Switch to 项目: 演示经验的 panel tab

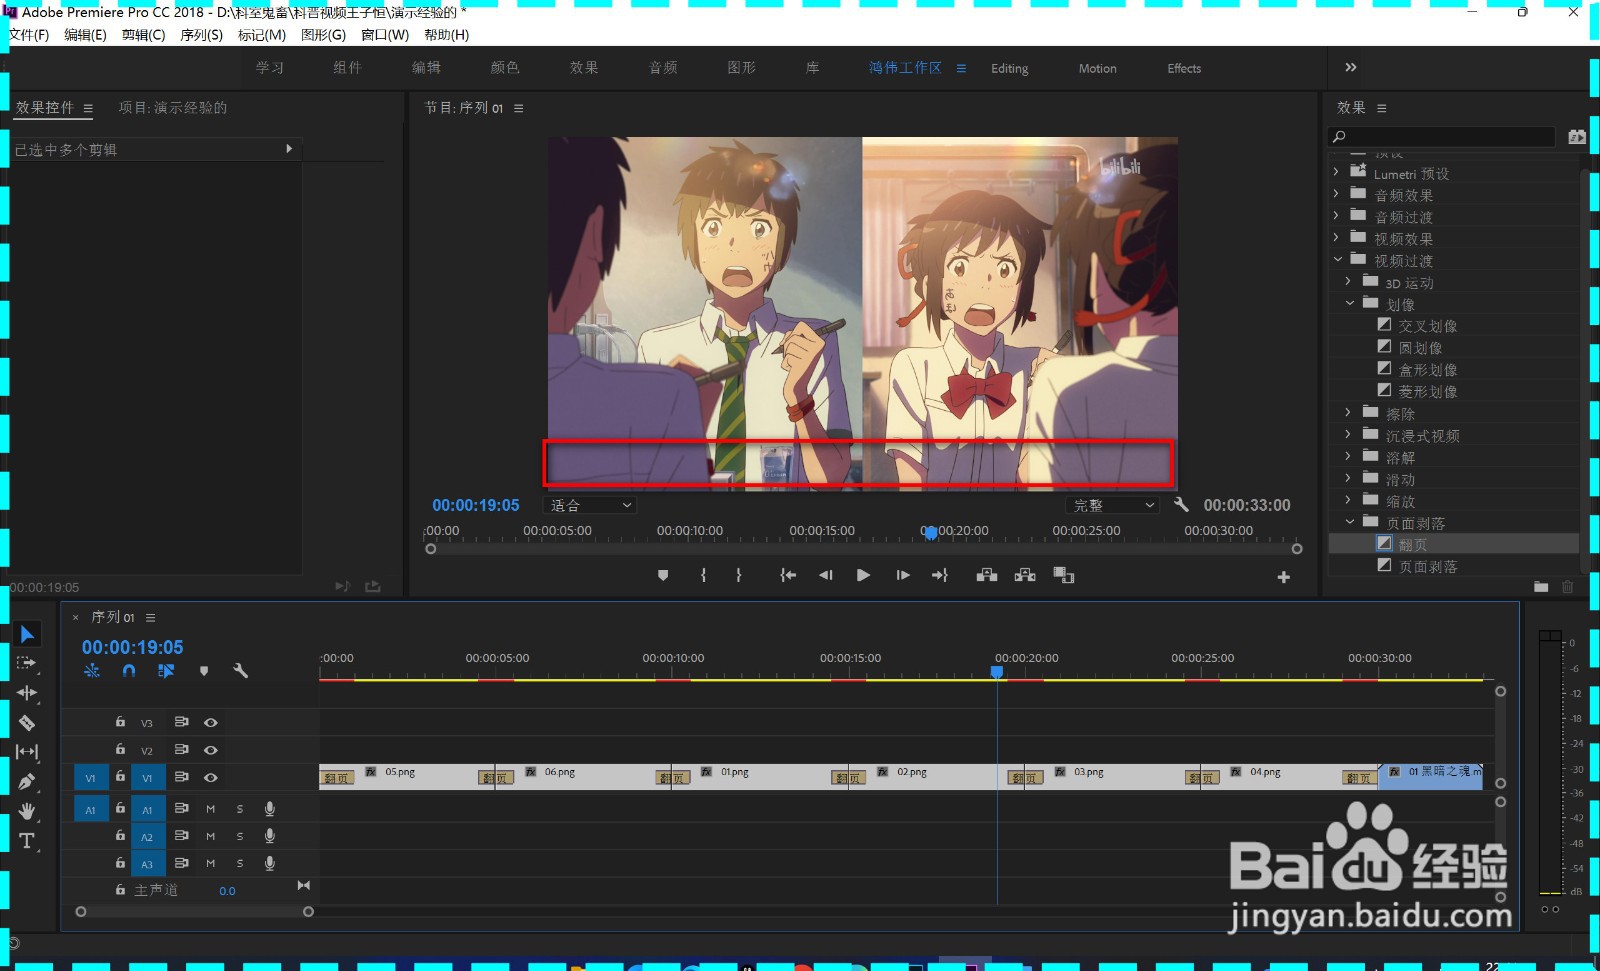tap(173, 107)
